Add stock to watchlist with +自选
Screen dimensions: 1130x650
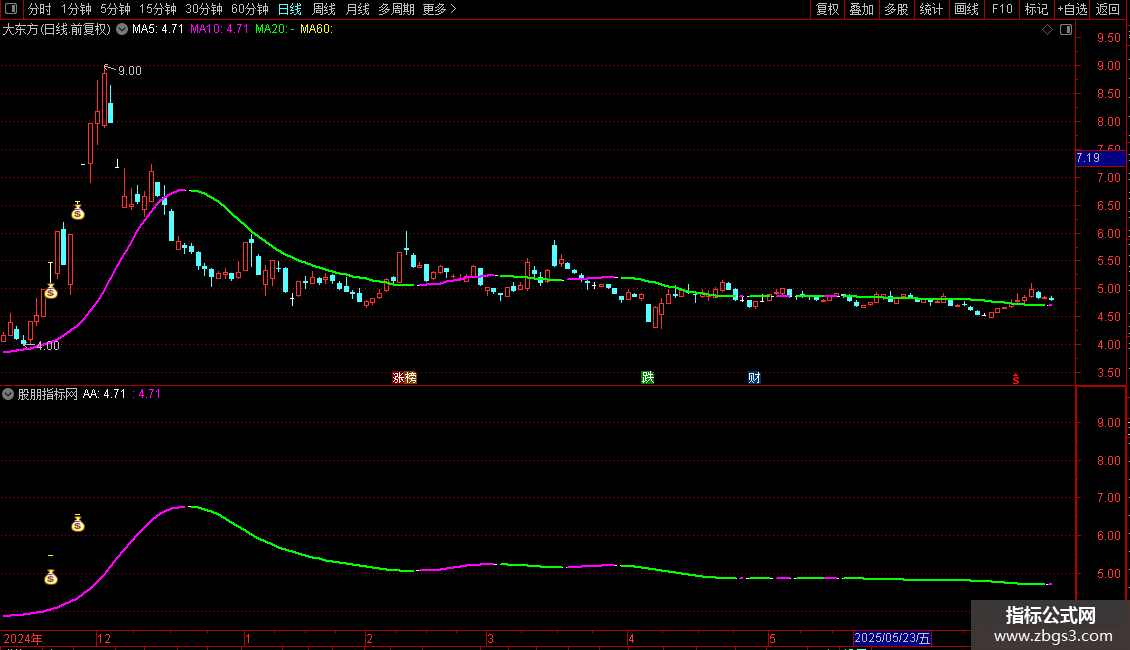point(1072,9)
